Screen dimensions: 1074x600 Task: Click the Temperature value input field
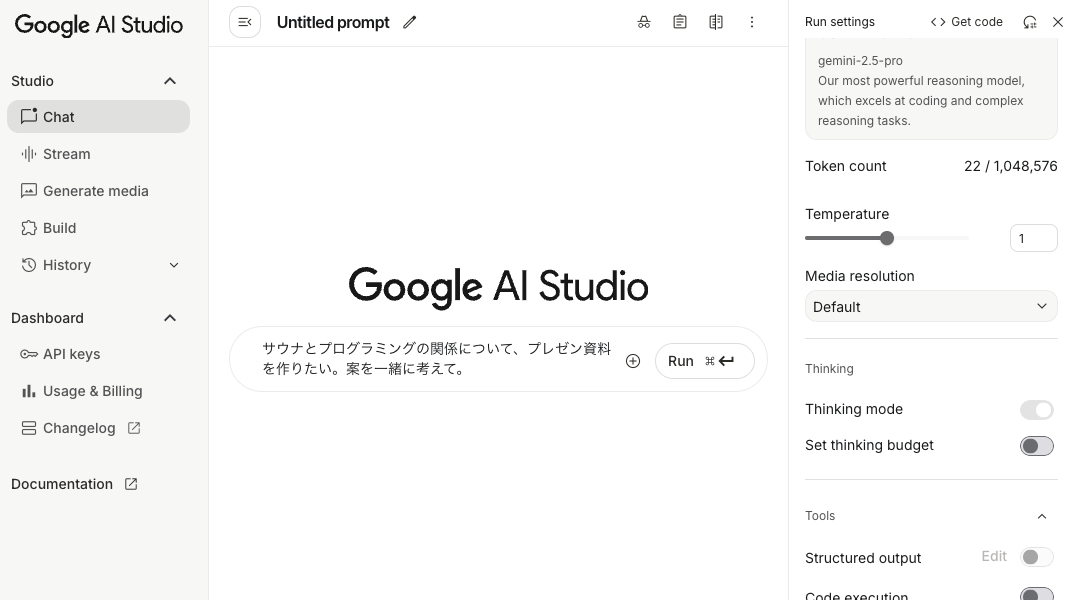click(x=1033, y=238)
